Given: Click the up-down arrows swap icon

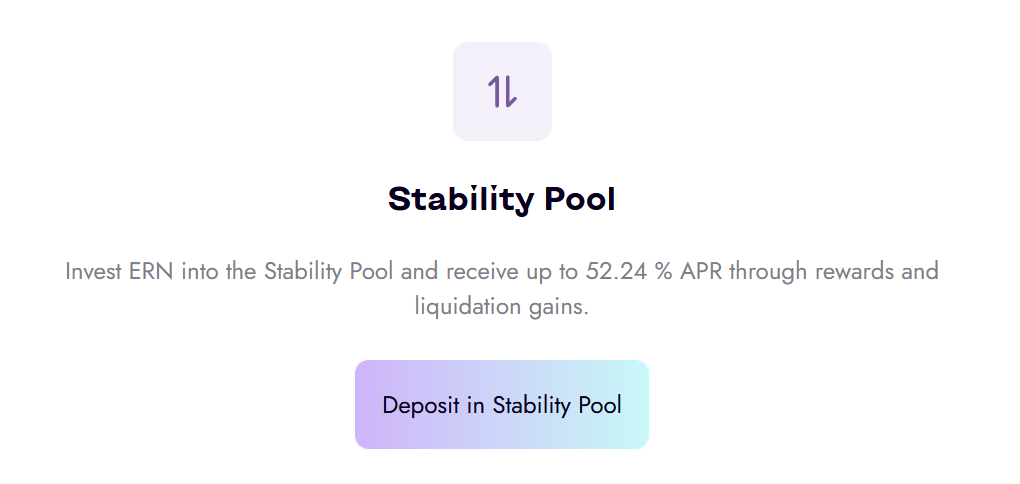Looking at the screenshot, I should [502, 91].
